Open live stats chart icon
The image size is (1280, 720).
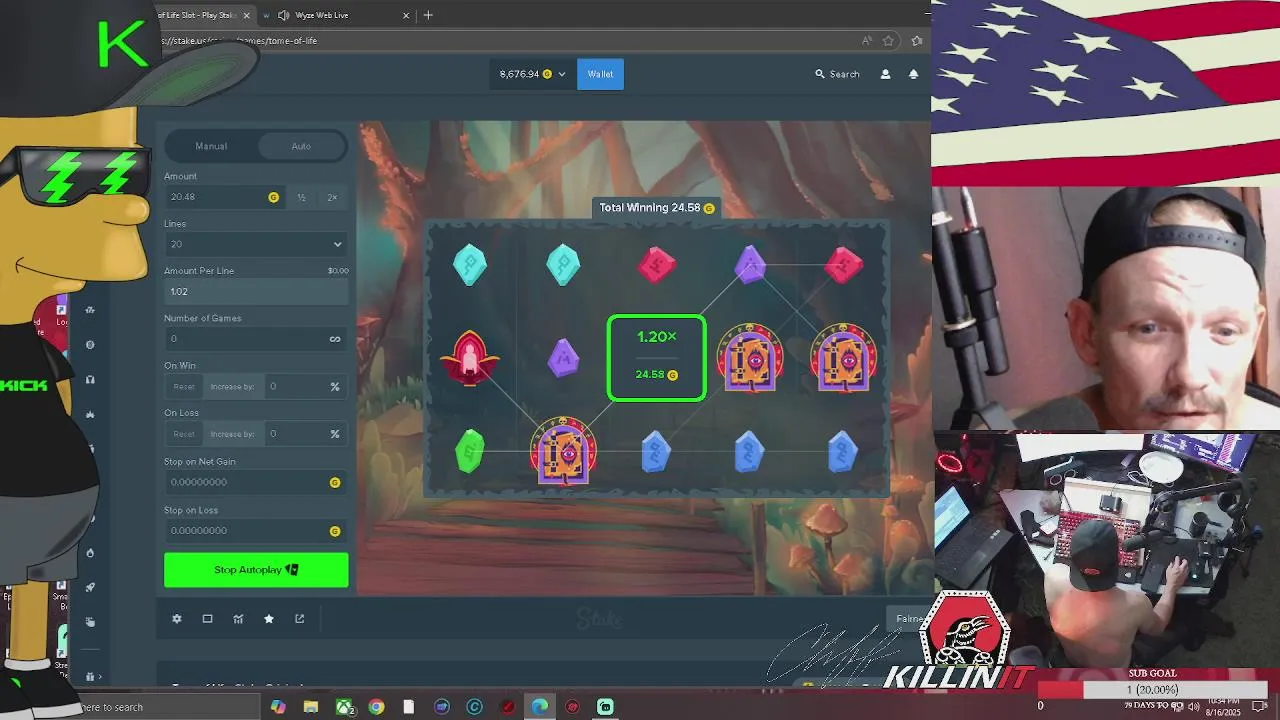coord(238,619)
